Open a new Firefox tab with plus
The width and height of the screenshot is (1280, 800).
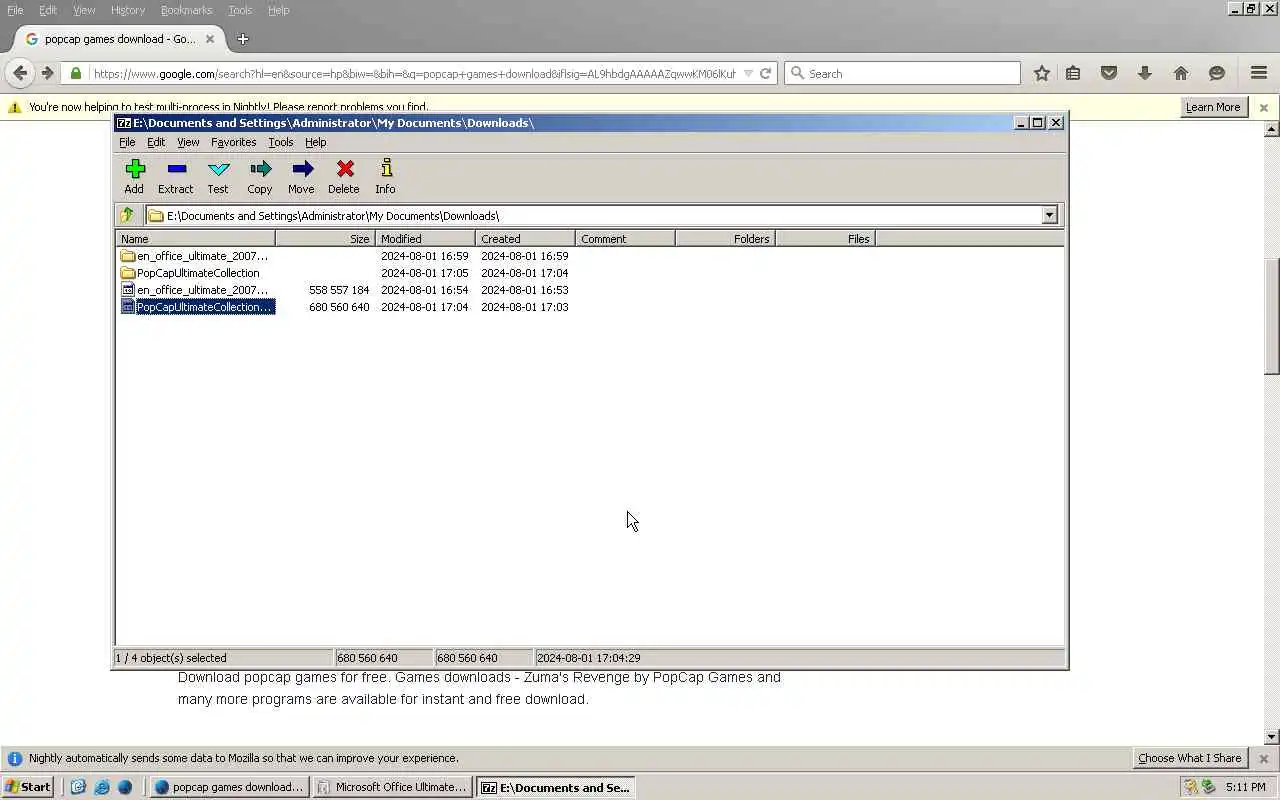242,39
